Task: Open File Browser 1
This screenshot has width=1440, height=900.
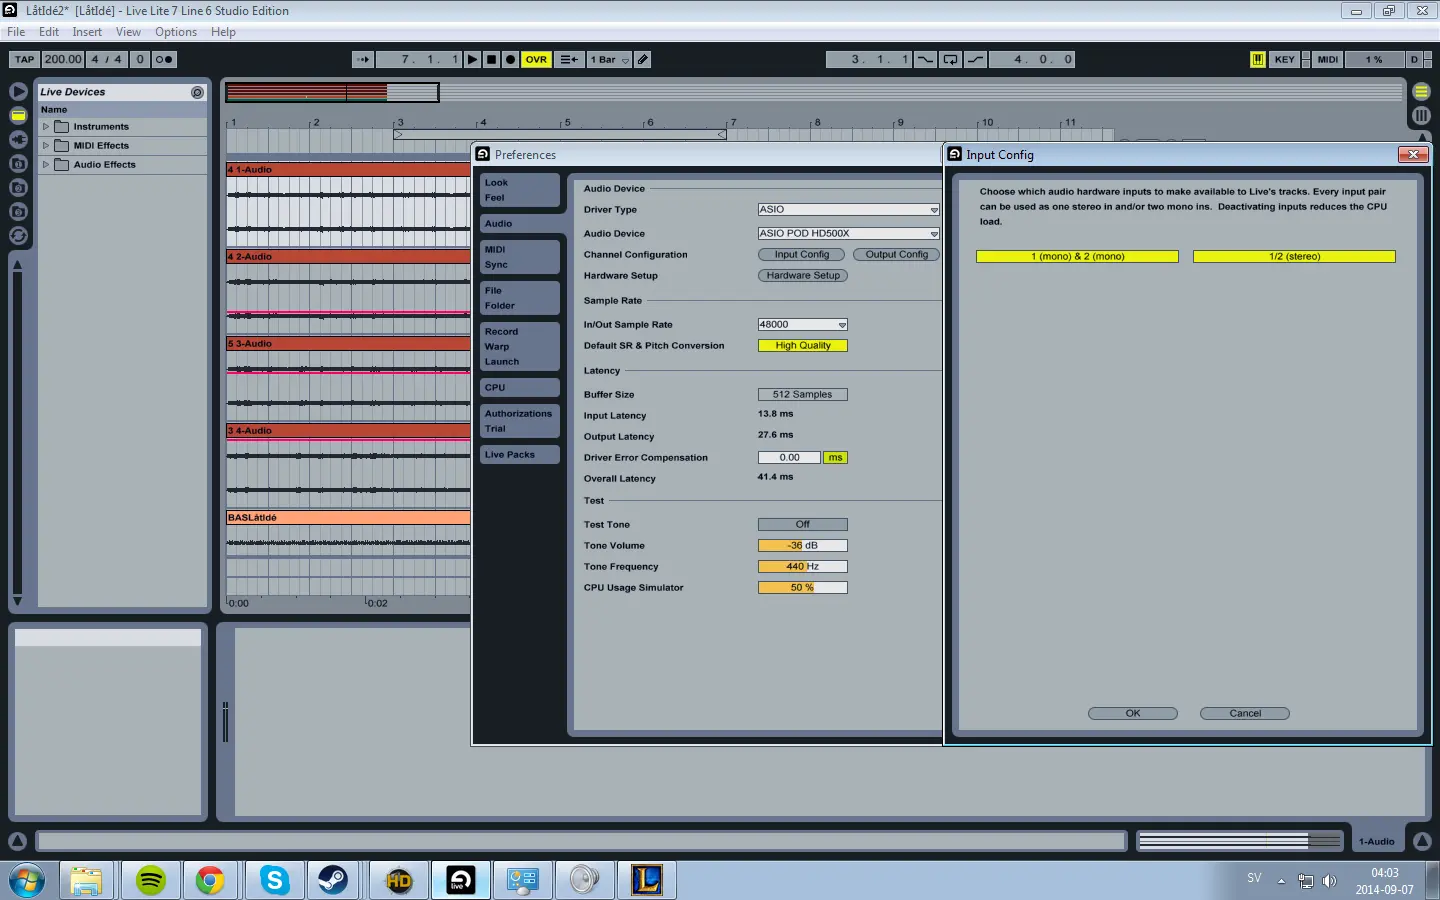Action: [x=18, y=163]
